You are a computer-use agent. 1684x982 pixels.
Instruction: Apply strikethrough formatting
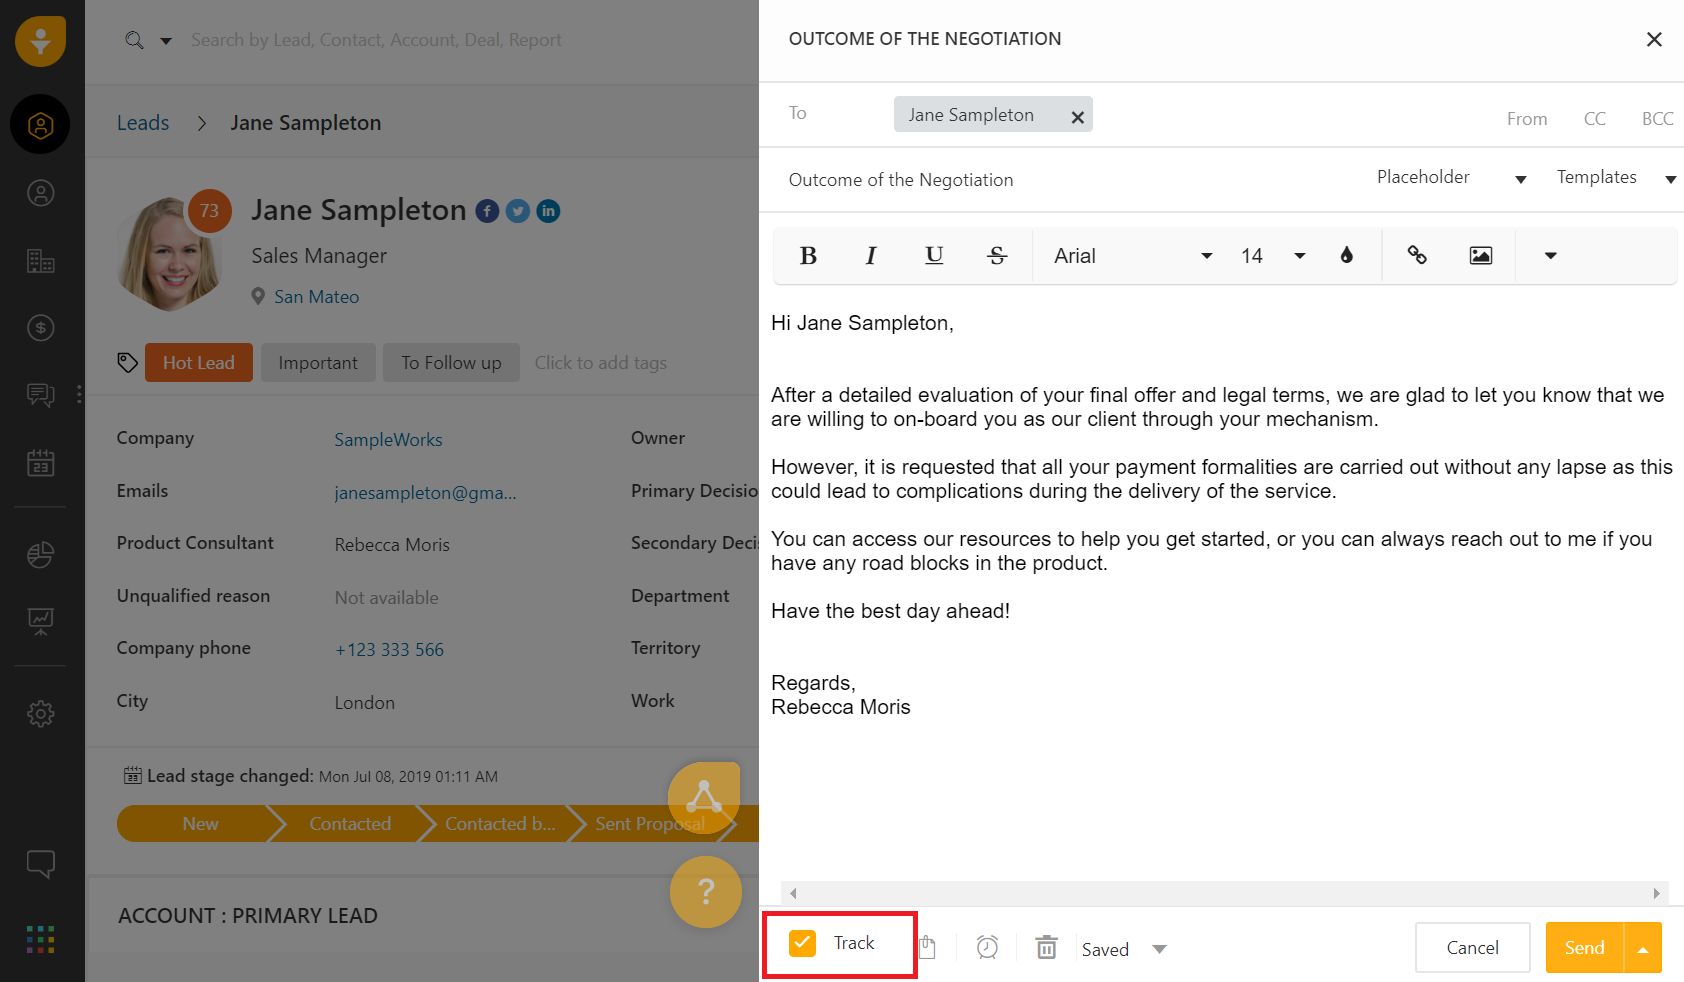tap(997, 256)
